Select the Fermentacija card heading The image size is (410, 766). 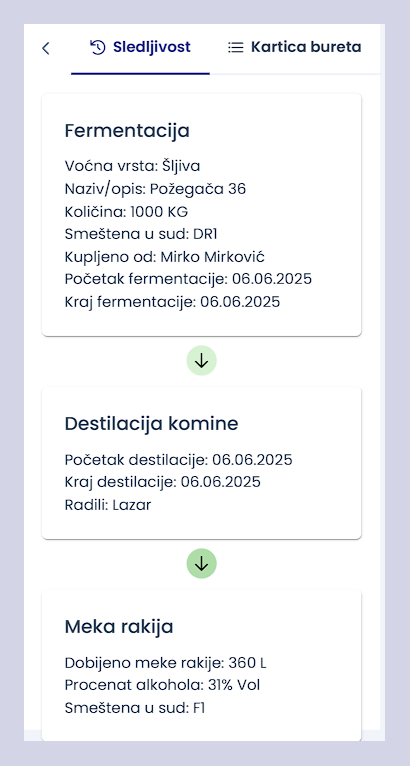[x=127, y=131]
